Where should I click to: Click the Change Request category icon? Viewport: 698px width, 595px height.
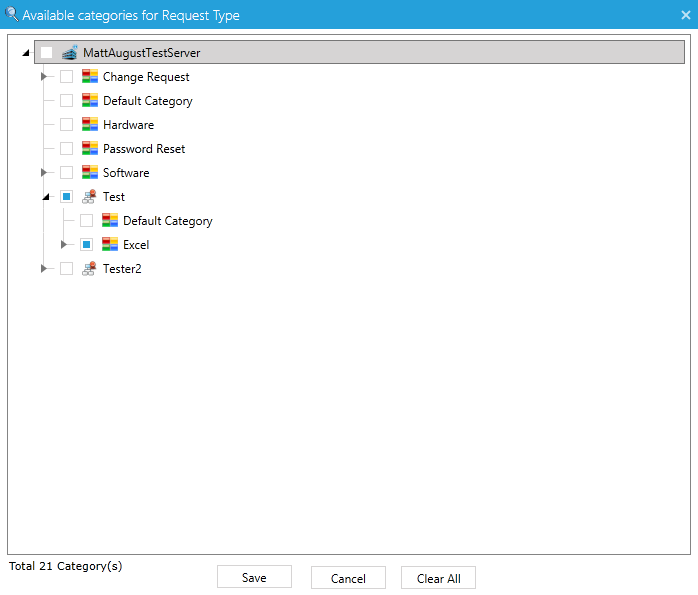pyautogui.click(x=90, y=77)
